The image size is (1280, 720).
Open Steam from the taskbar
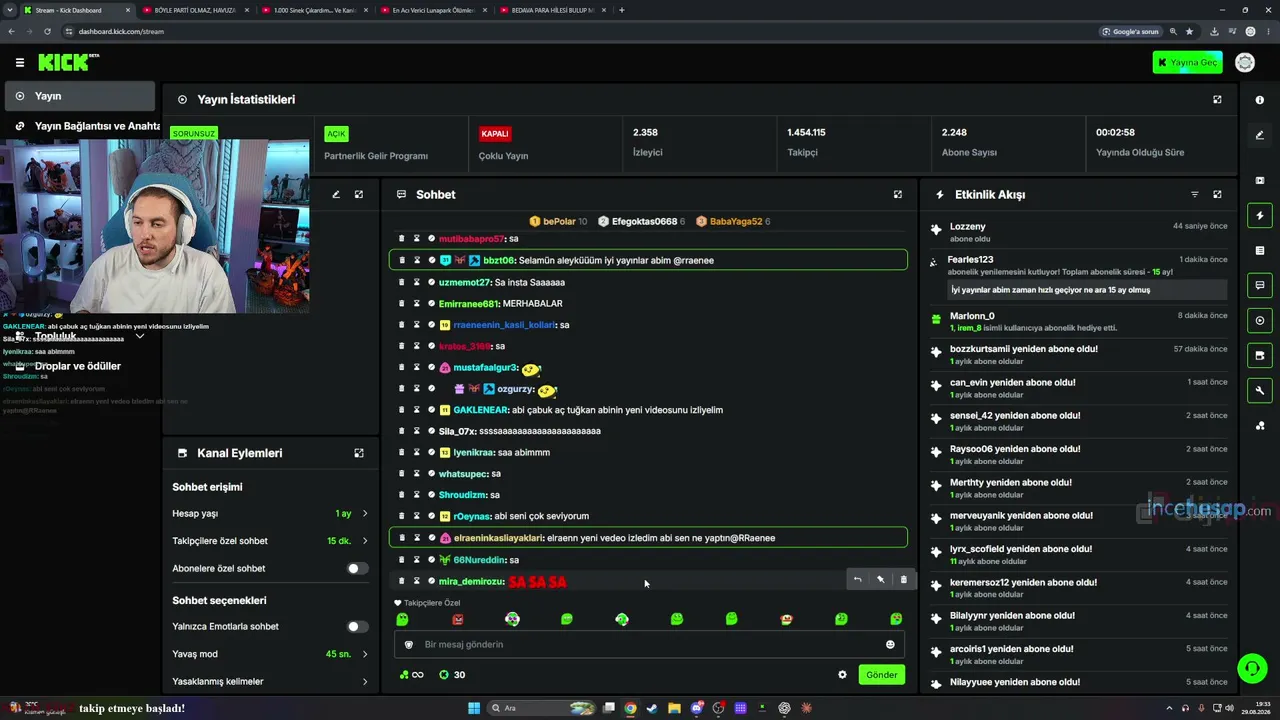tap(653, 708)
